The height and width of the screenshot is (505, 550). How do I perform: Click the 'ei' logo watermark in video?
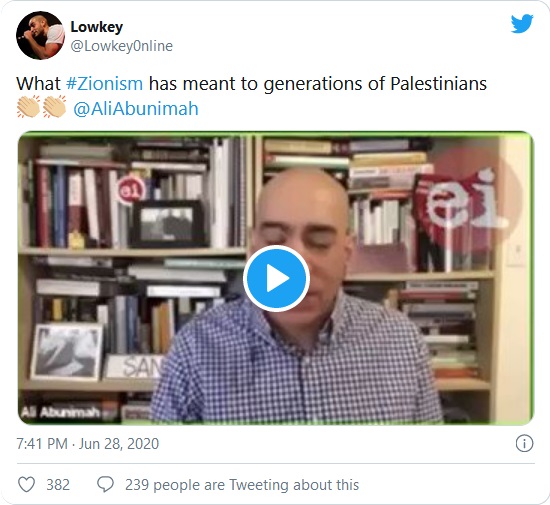[x=465, y=198]
